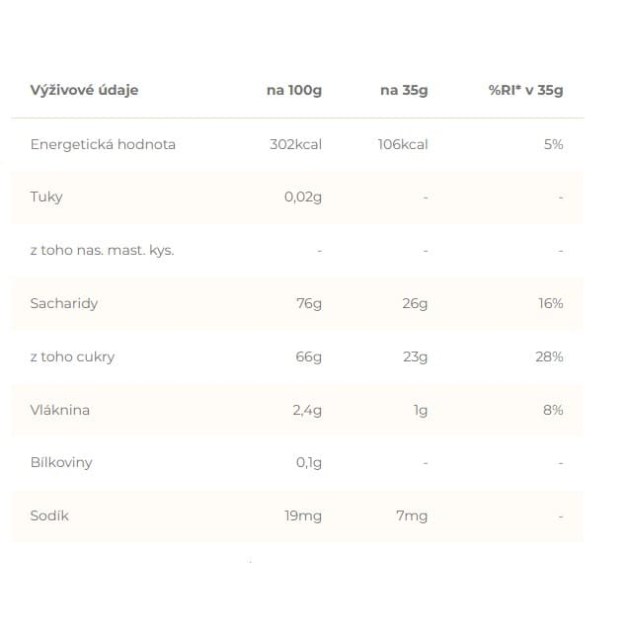Image resolution: width=630 pixels, height=630 pixels.
Task: Click the z toho cukry label
Action: (72, 357)
